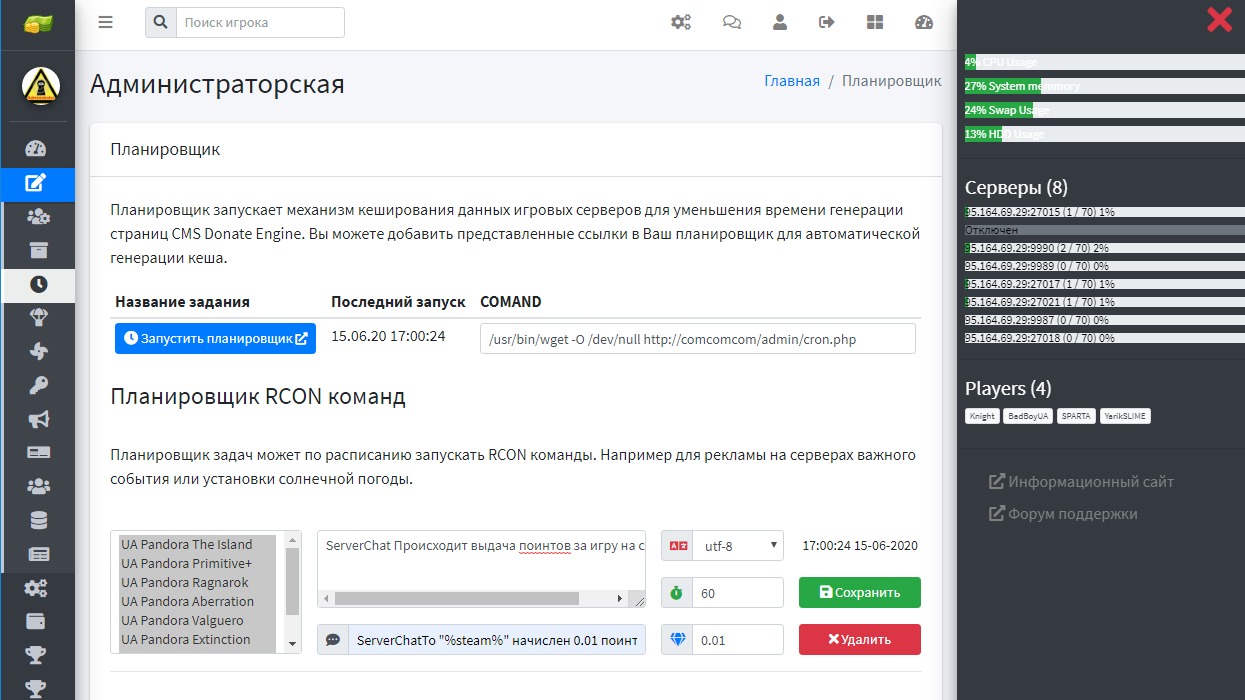Click the sign-out arrow icon

click(x=827, y=22)
